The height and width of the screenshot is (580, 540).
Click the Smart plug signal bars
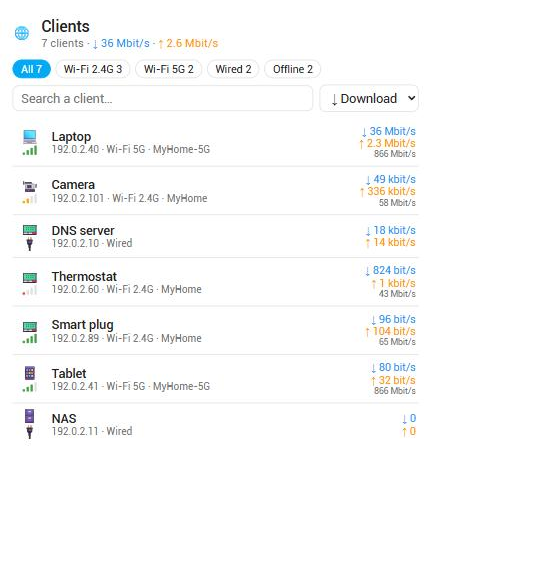pyautogui.click(x=30, y=339)
